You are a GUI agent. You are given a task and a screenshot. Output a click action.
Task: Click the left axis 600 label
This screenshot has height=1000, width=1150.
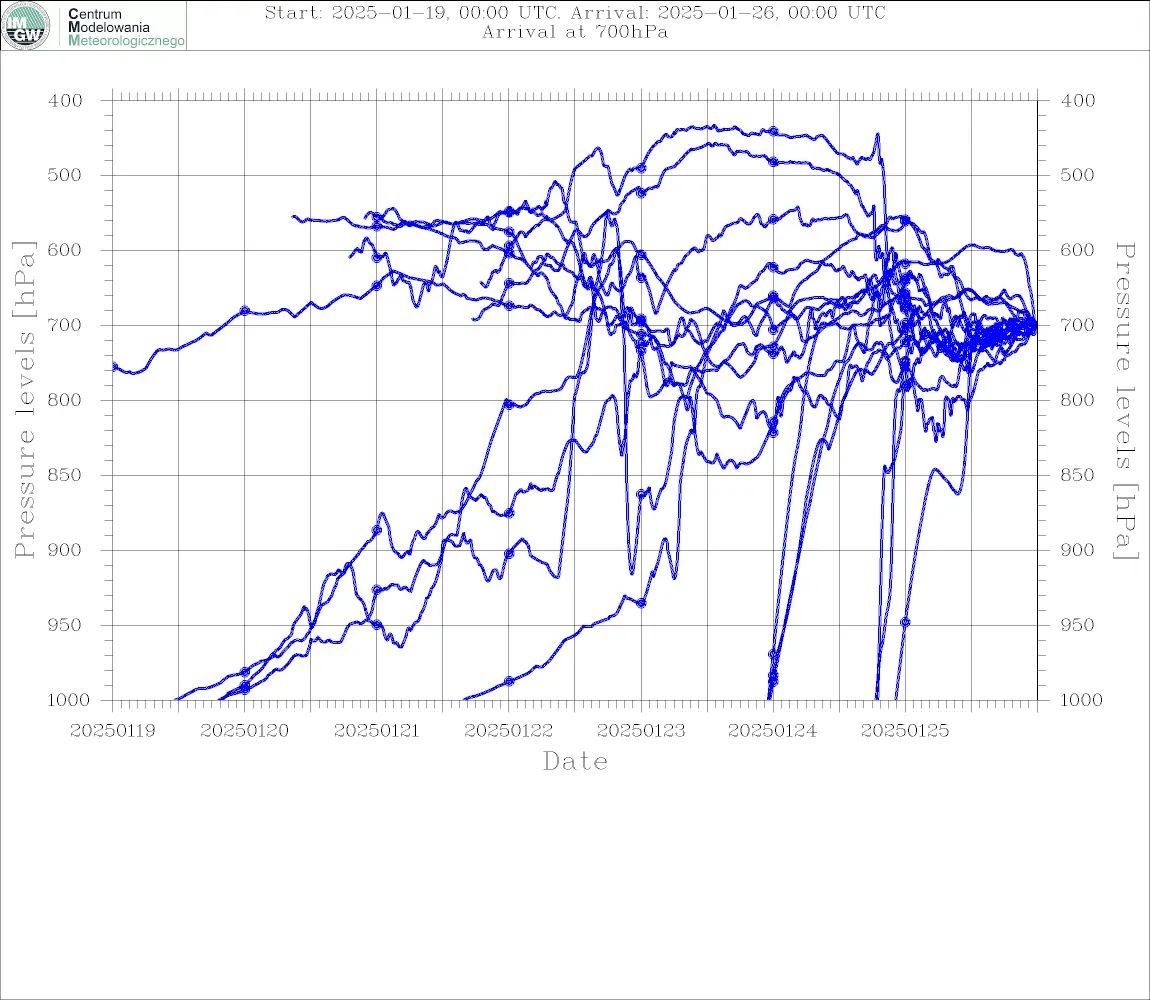coord(65,250)
